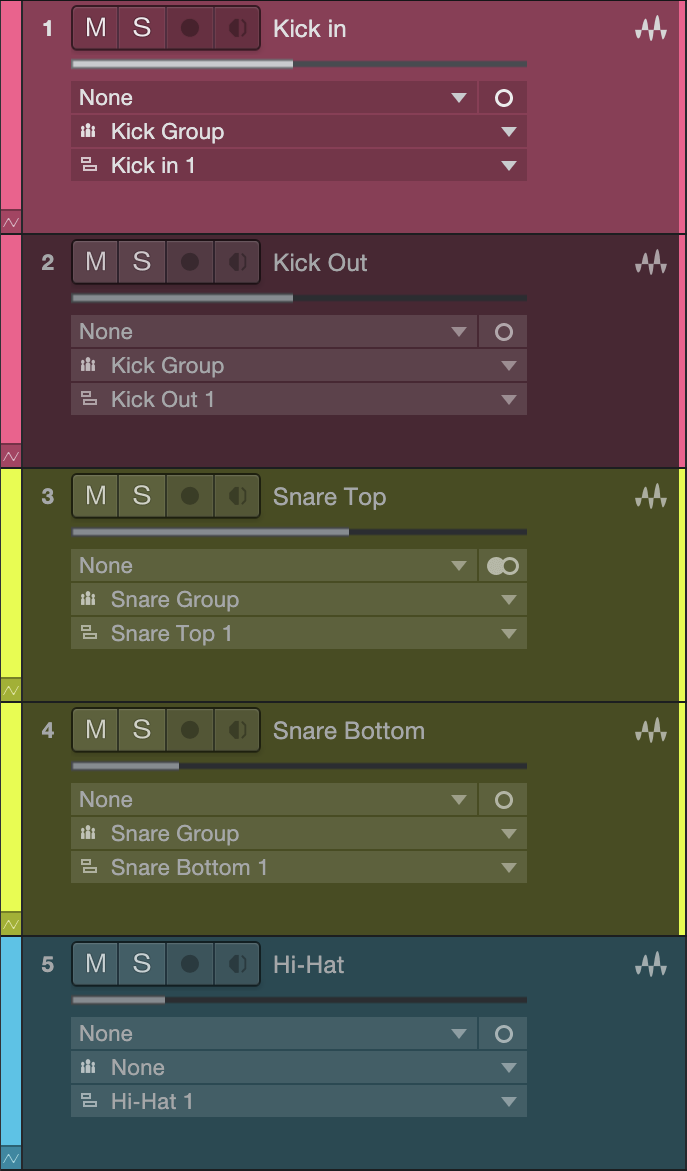The height and width of the screenshot is (1171, 687).
Task: Open input None dropdown on Kick Out
Action: pyautogui.click(x=274, y=332)
